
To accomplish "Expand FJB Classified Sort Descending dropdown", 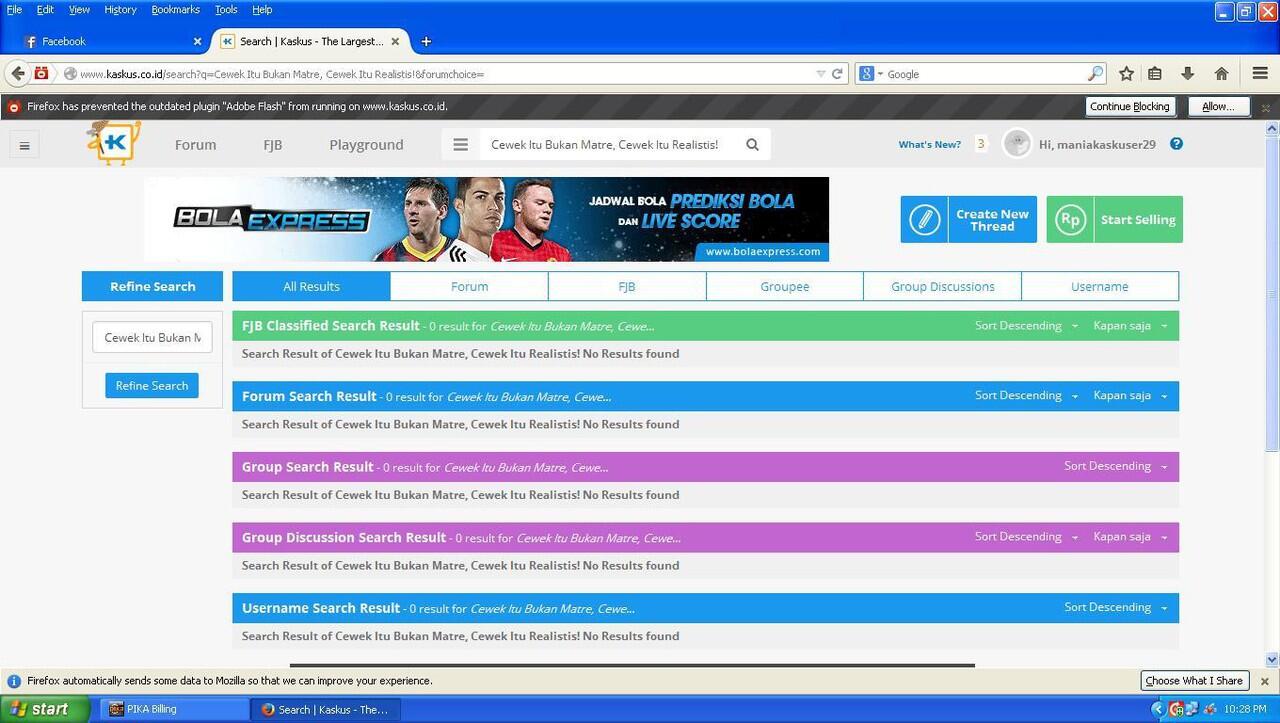I will click(1026, 326).
